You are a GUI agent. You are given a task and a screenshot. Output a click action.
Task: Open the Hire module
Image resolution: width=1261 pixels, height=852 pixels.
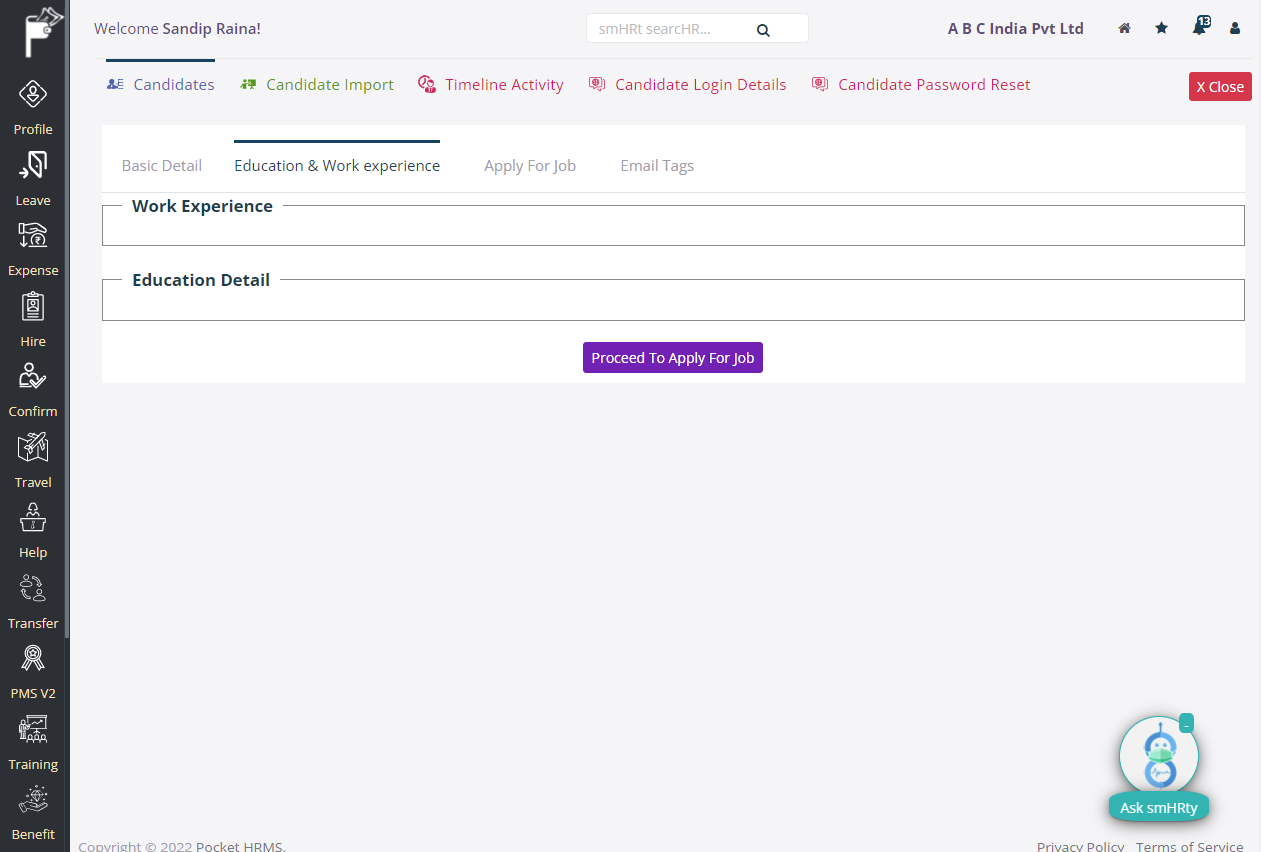[x=33, y=317]
